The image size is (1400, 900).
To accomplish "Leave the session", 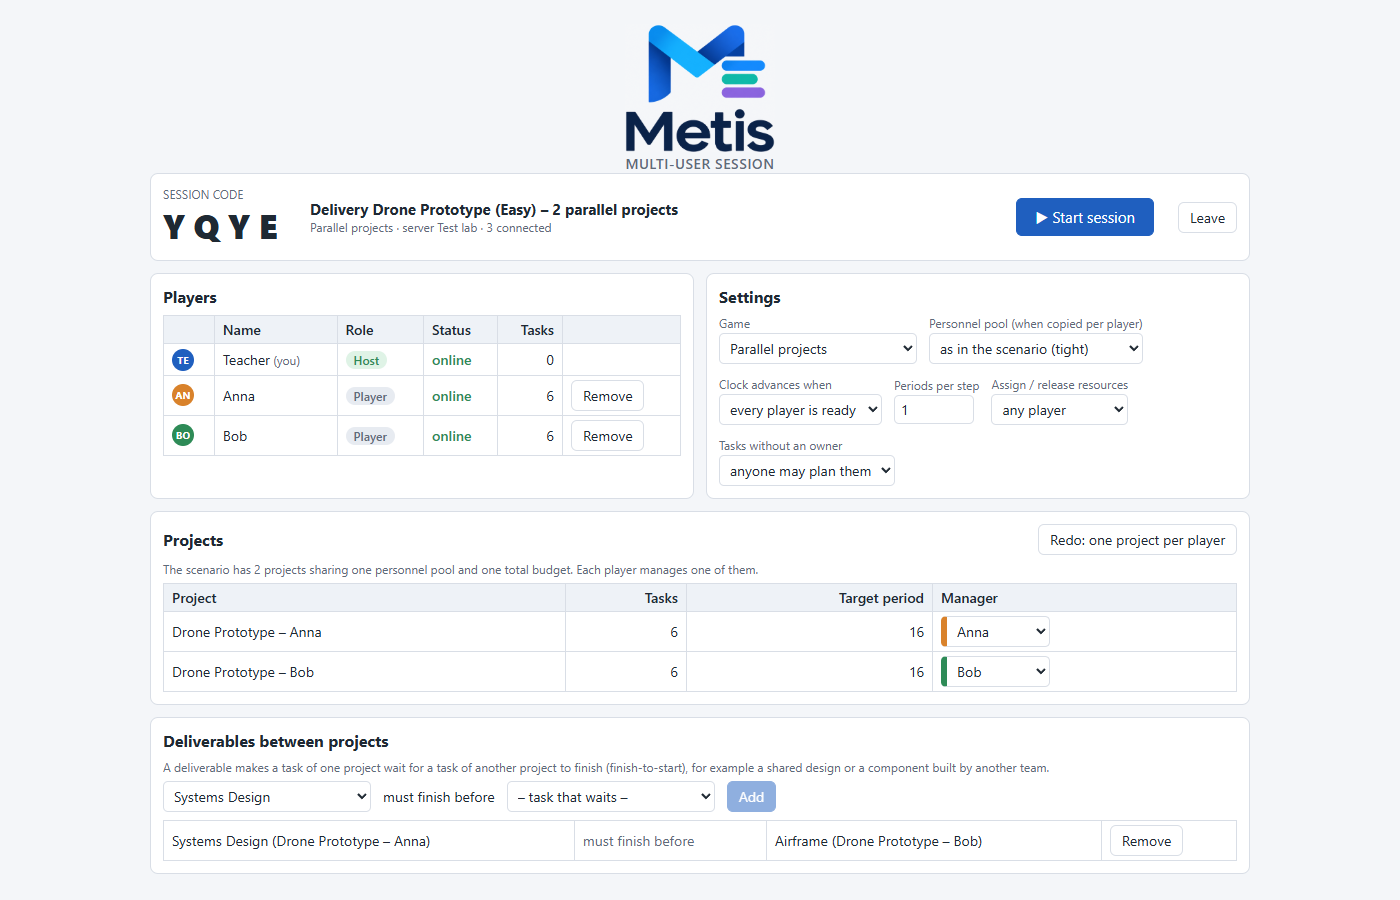I will click(1207, 218).
